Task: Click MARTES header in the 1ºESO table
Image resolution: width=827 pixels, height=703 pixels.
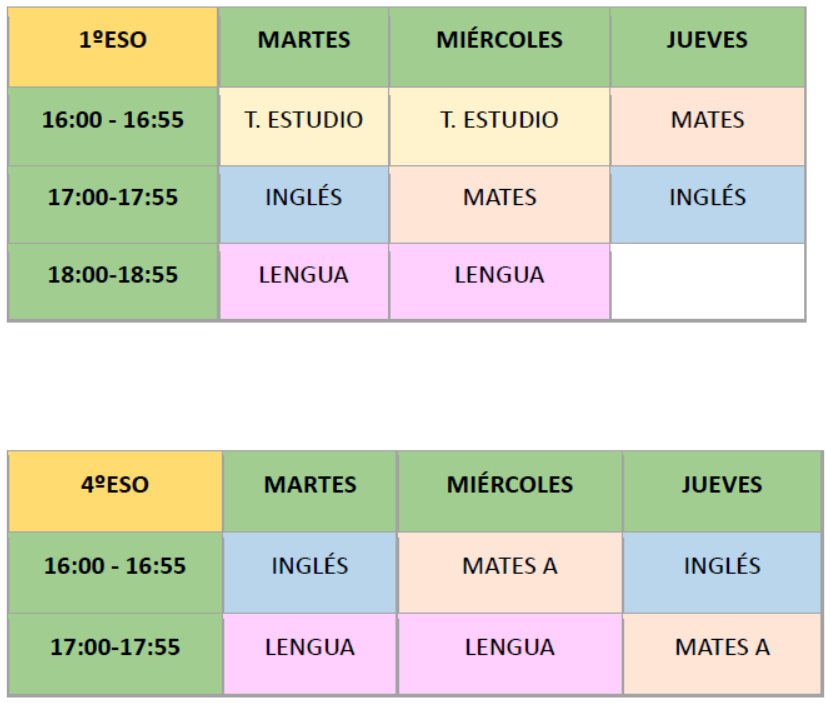Action: (304, 41)
